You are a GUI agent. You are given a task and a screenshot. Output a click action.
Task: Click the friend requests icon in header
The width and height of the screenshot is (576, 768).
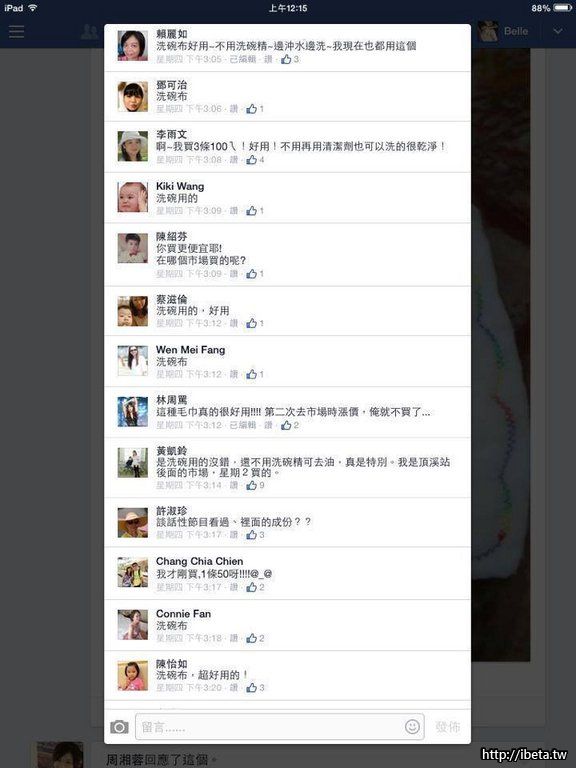click(x=89, y=32)
